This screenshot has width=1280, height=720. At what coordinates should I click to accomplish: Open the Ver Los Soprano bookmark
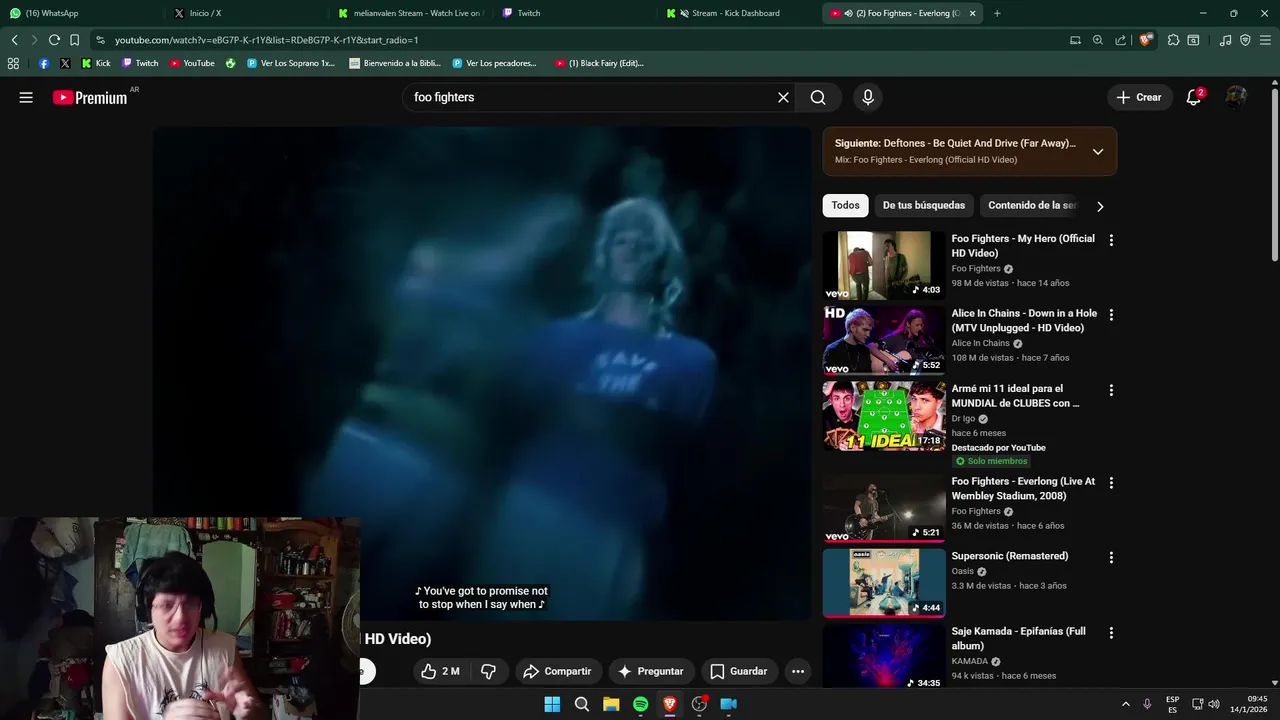290,63
